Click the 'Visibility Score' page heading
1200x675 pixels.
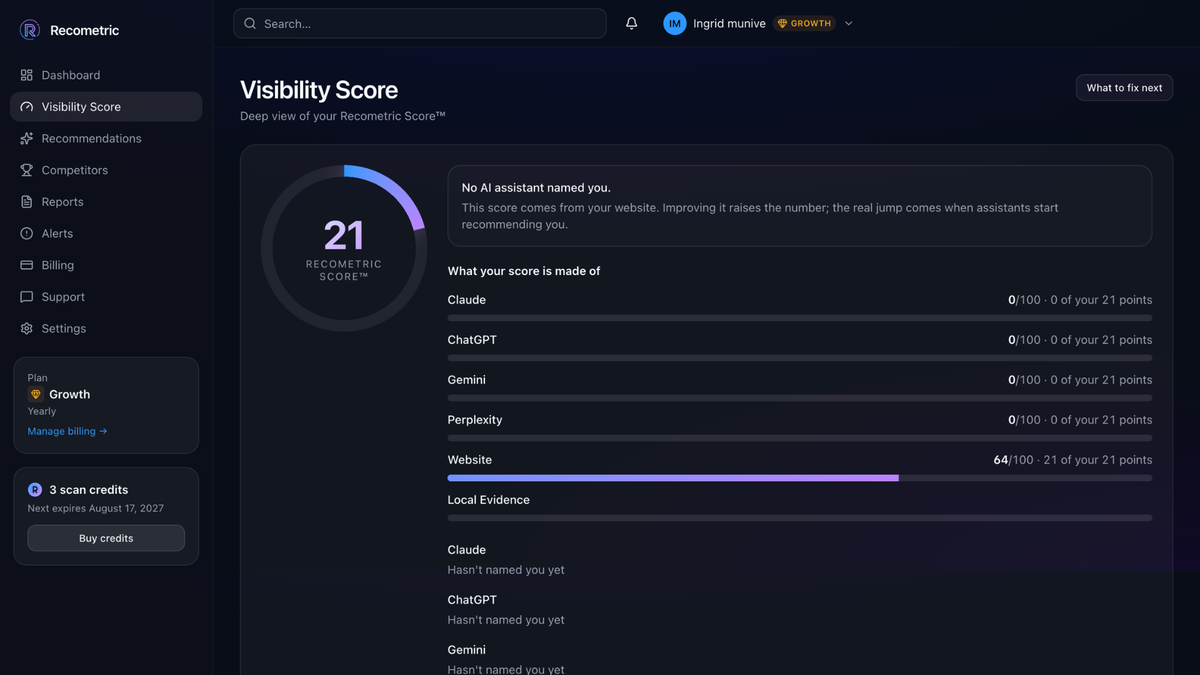pos(319,90)
